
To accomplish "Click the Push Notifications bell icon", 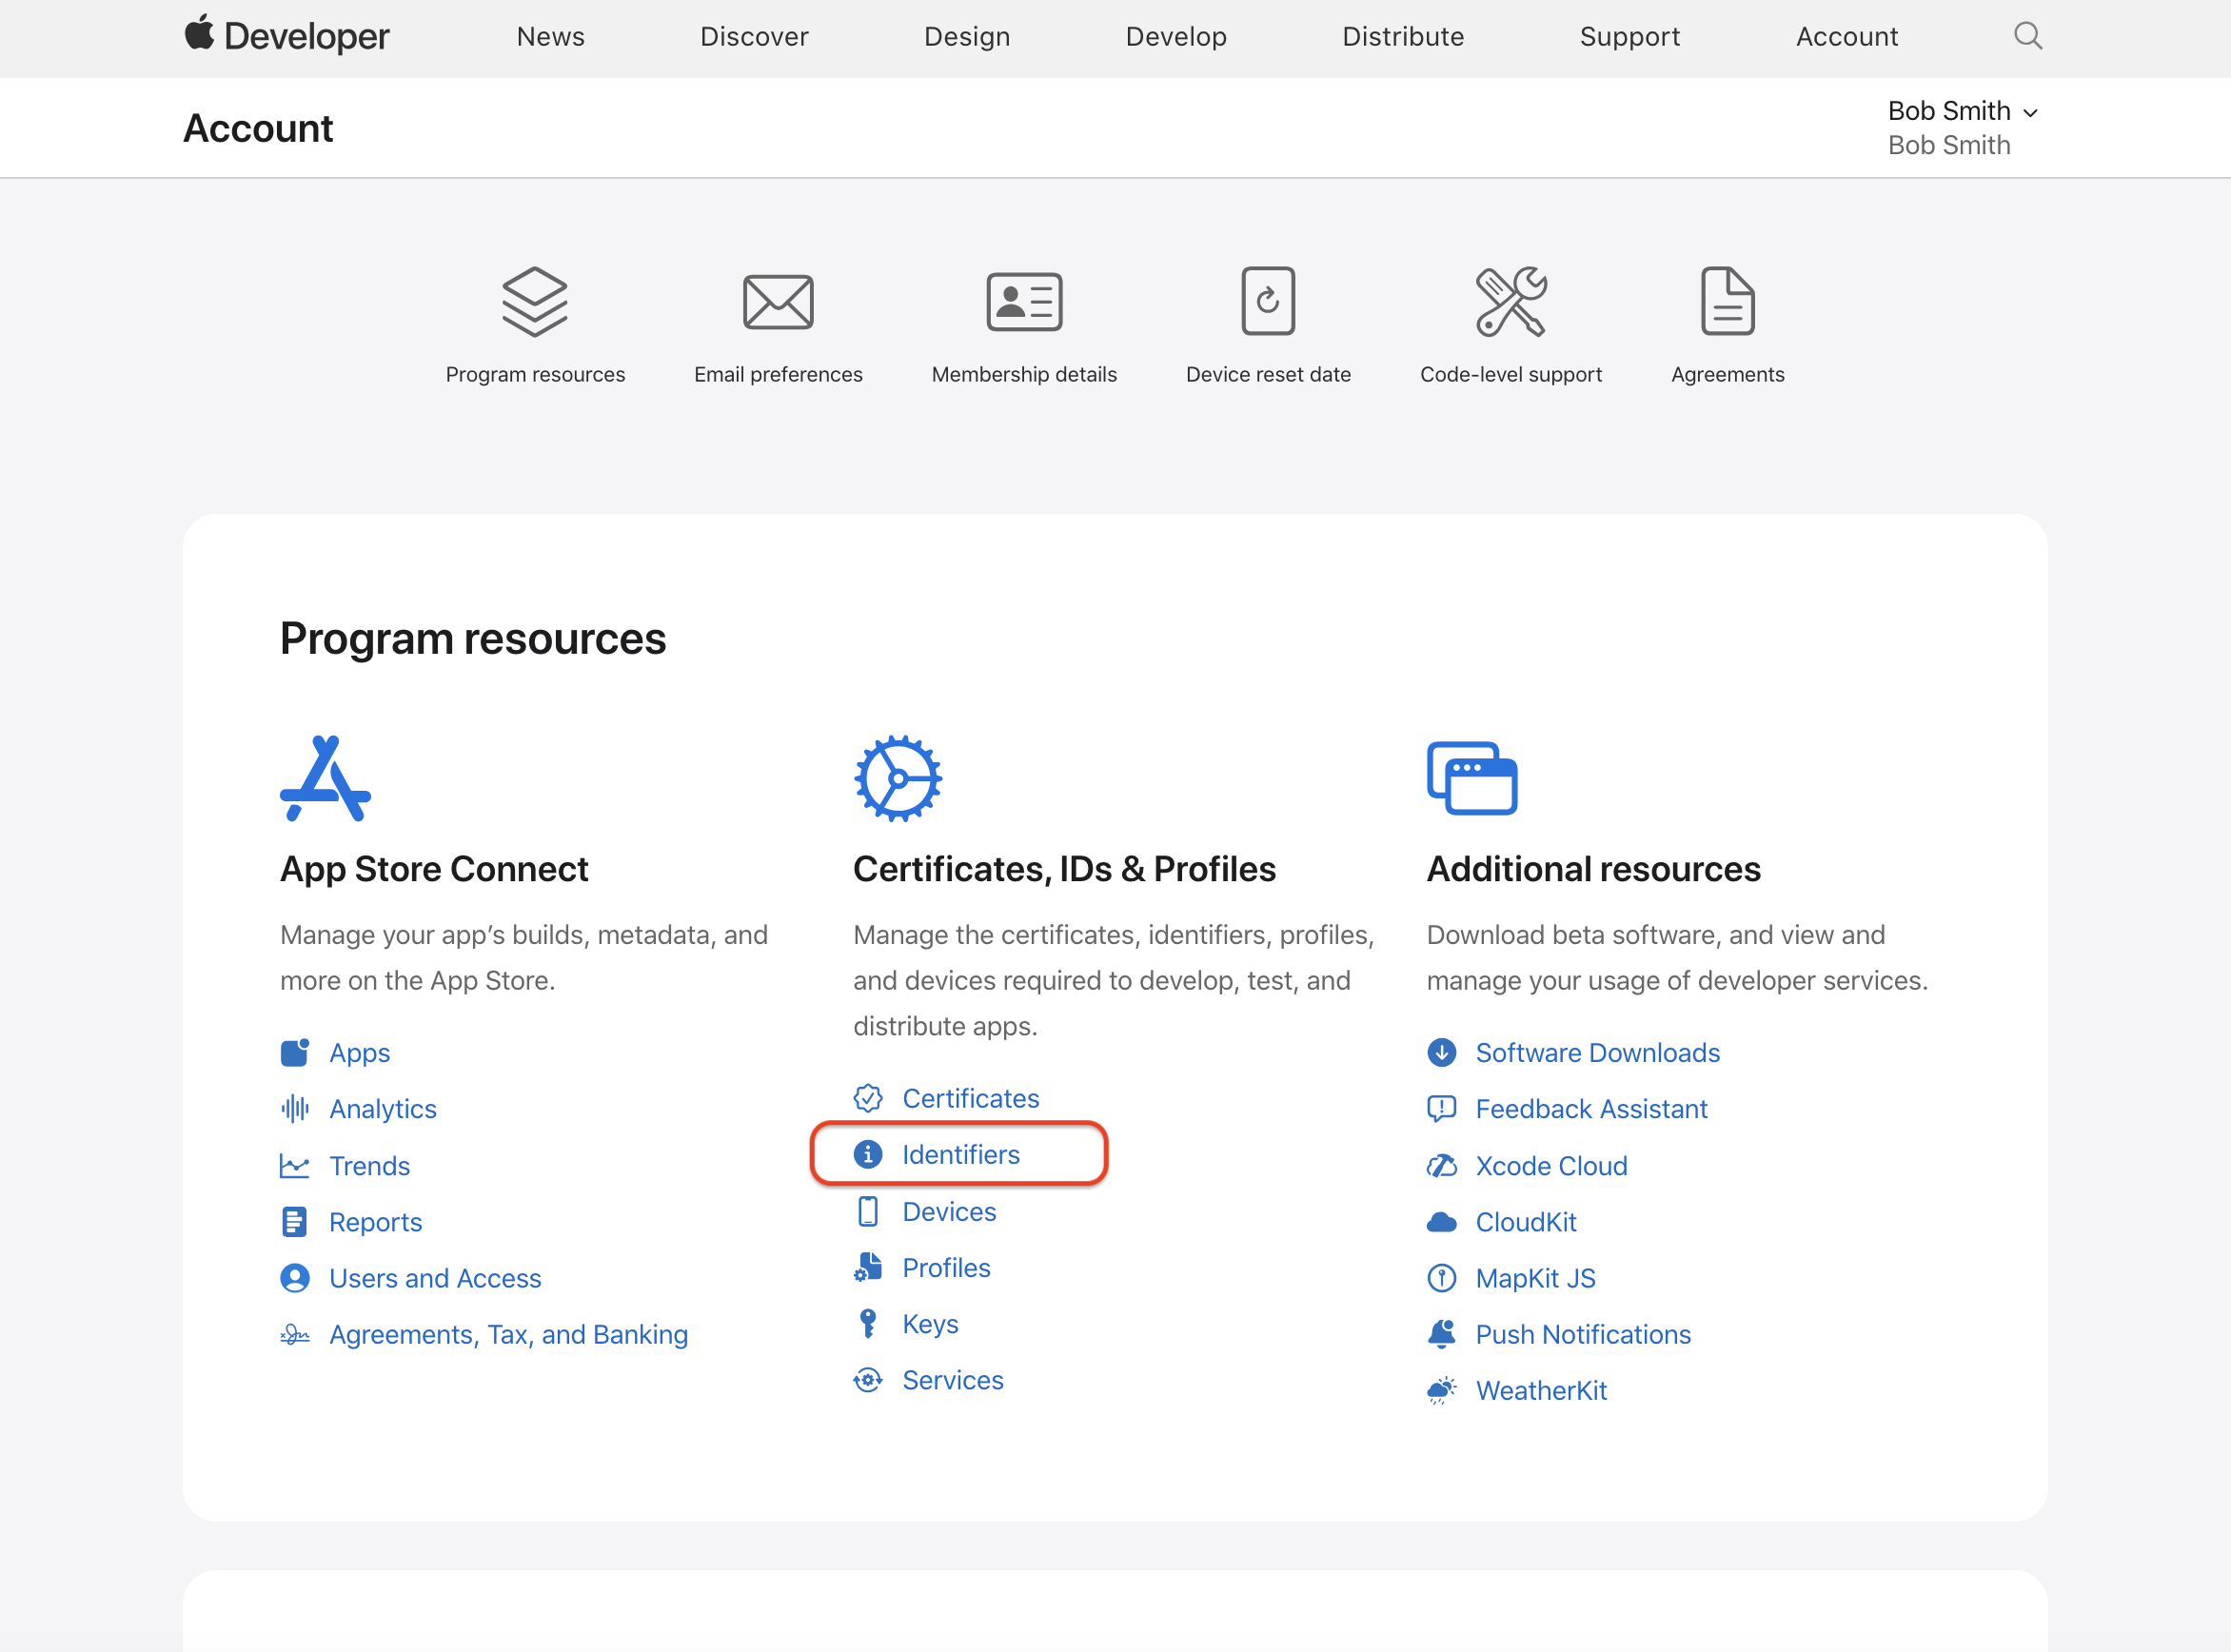I will 1442,1334.
